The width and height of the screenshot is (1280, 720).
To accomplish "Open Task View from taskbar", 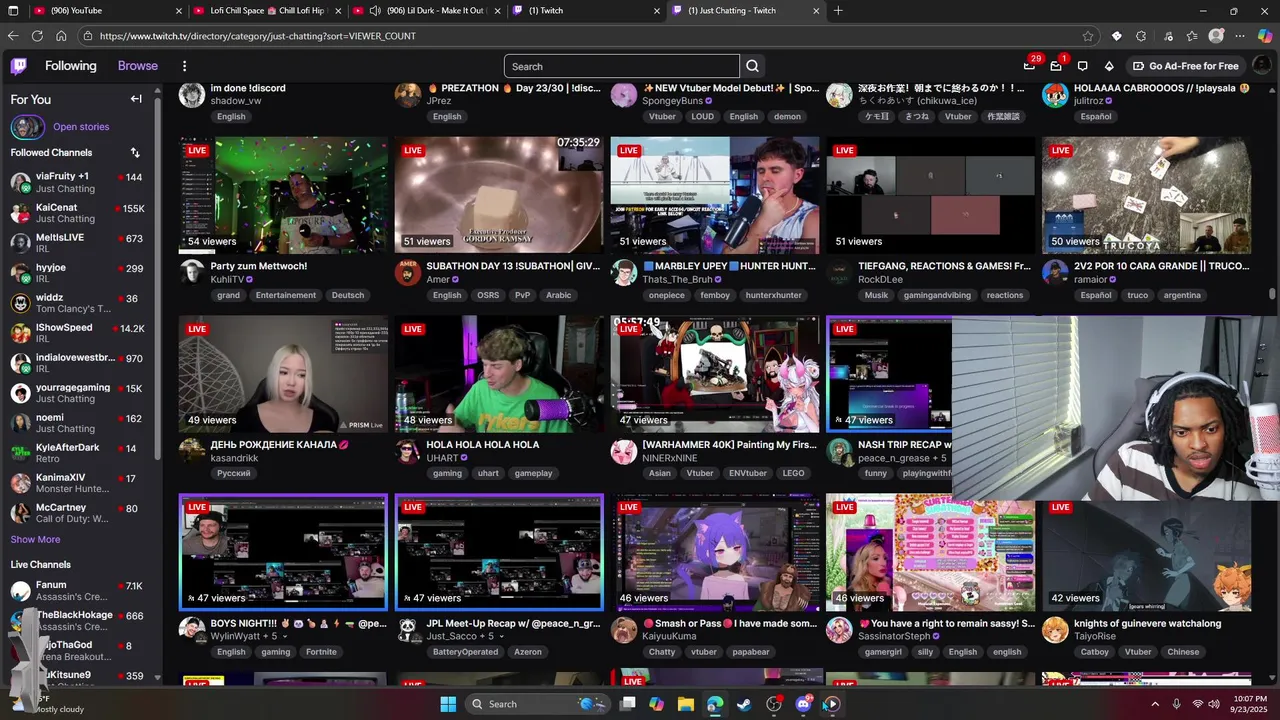I will [627, 704].
